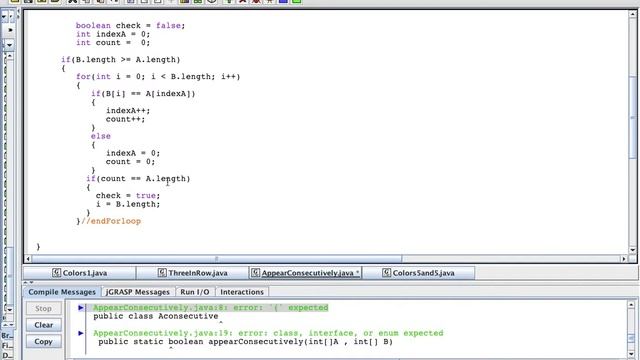Click the "i = B.length;" statement
Viewport: 640px width, 360px height.
click(128, 204)
